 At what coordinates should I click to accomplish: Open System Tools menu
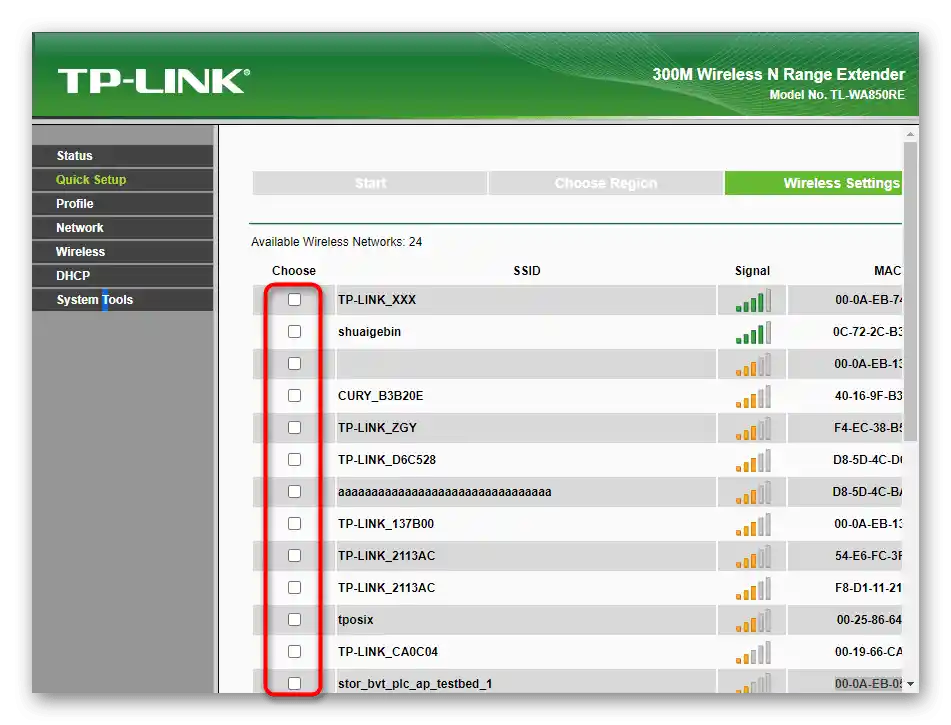coord(123,300)
